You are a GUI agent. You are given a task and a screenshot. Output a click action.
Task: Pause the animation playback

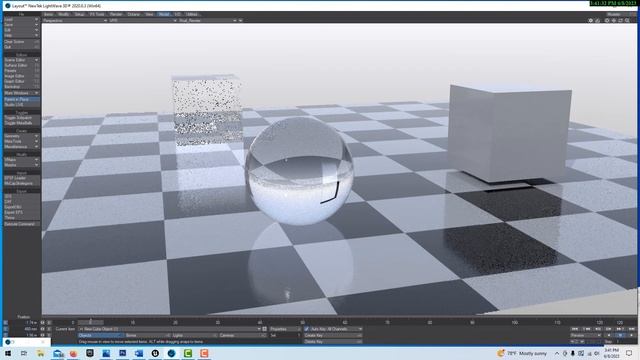click(620, 335)
